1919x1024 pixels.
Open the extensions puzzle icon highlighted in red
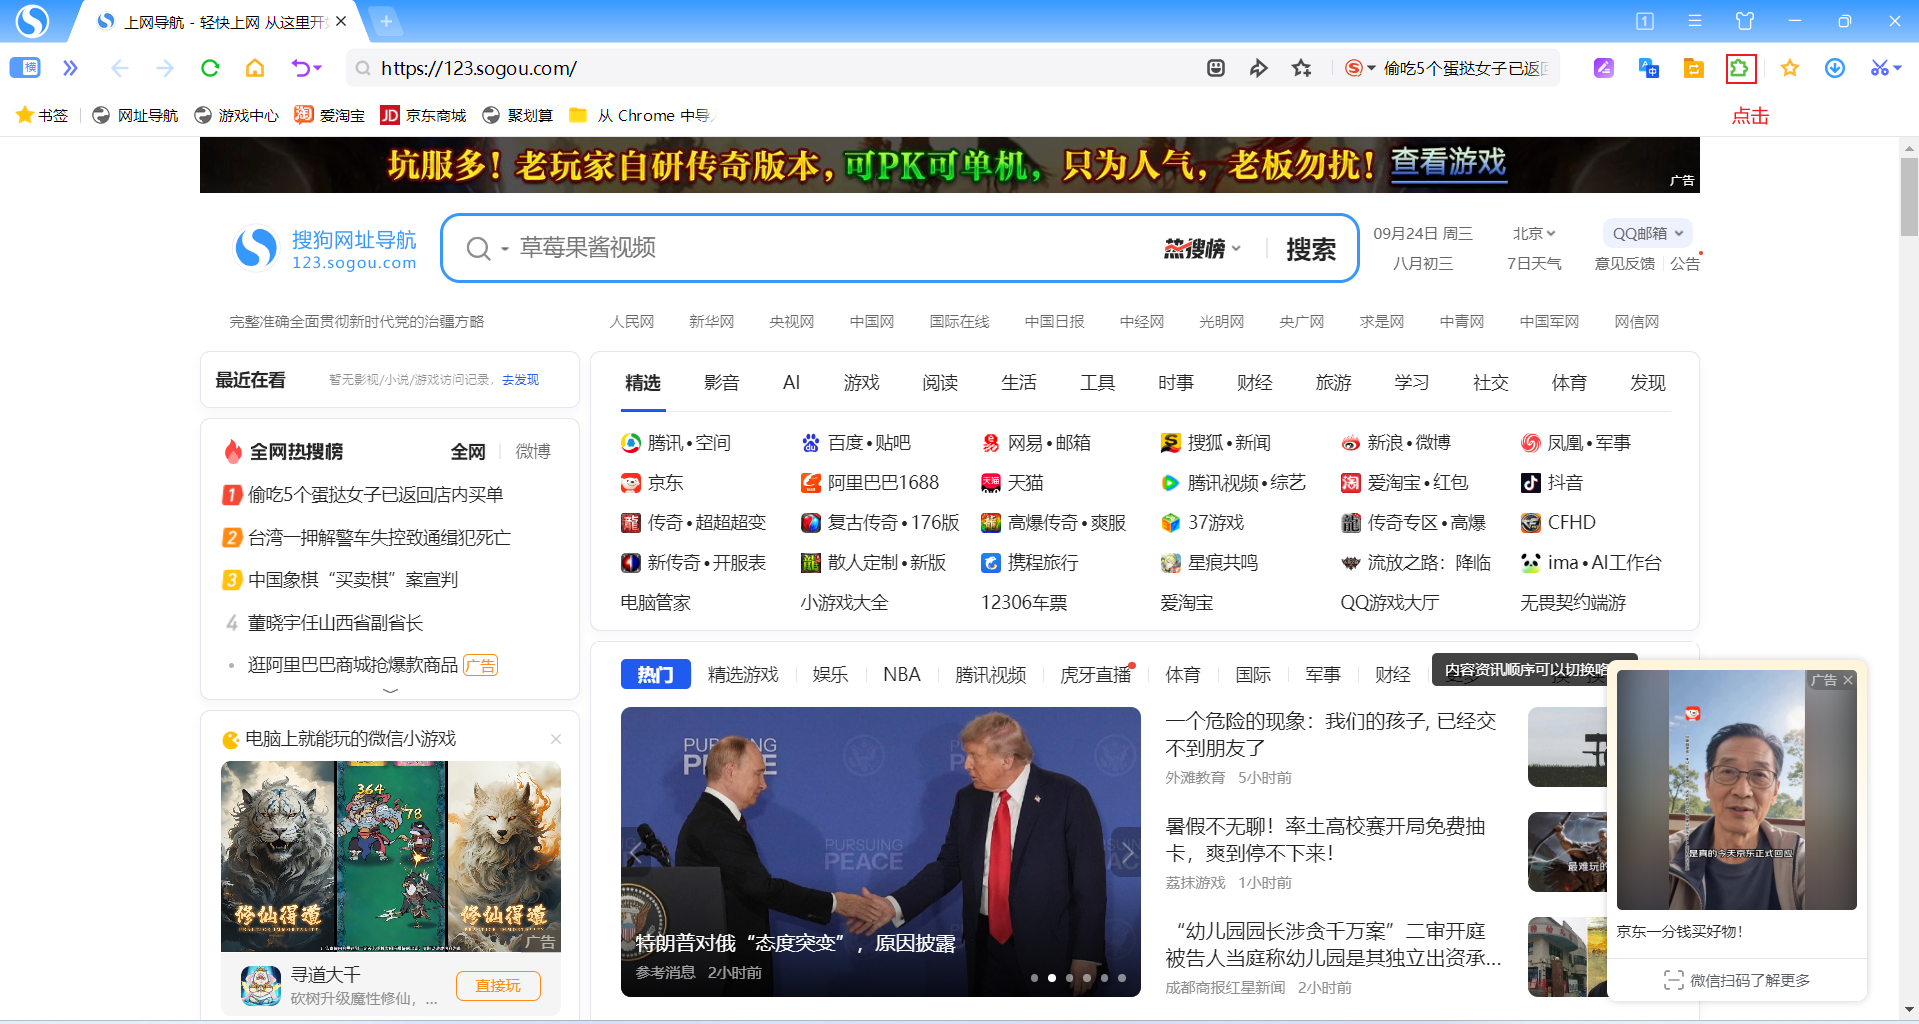click(1741, 68)
